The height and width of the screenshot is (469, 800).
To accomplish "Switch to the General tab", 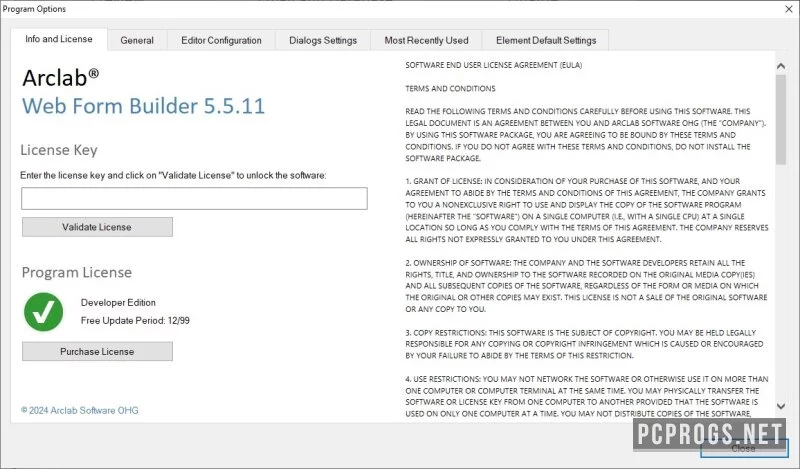I will (x=137, y=40).
